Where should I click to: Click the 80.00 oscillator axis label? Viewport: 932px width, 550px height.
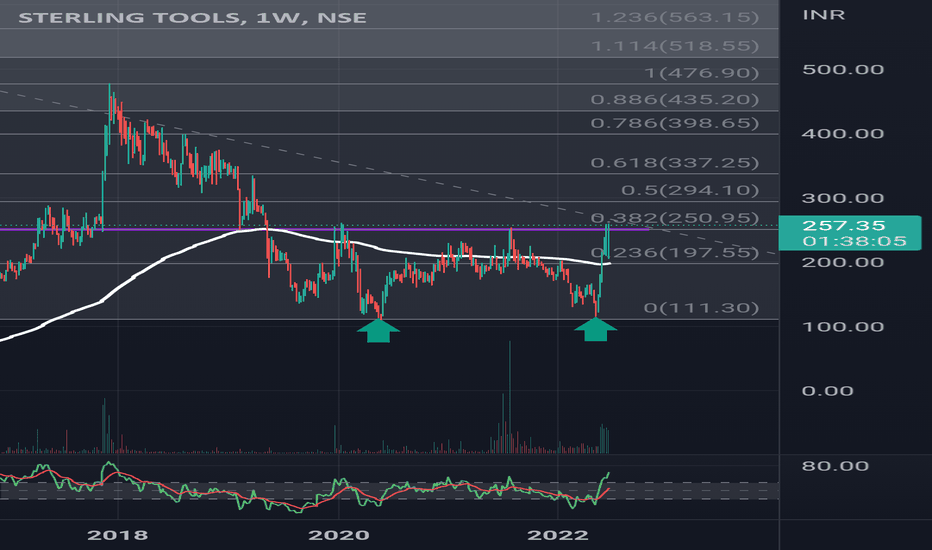pos(835,466)
